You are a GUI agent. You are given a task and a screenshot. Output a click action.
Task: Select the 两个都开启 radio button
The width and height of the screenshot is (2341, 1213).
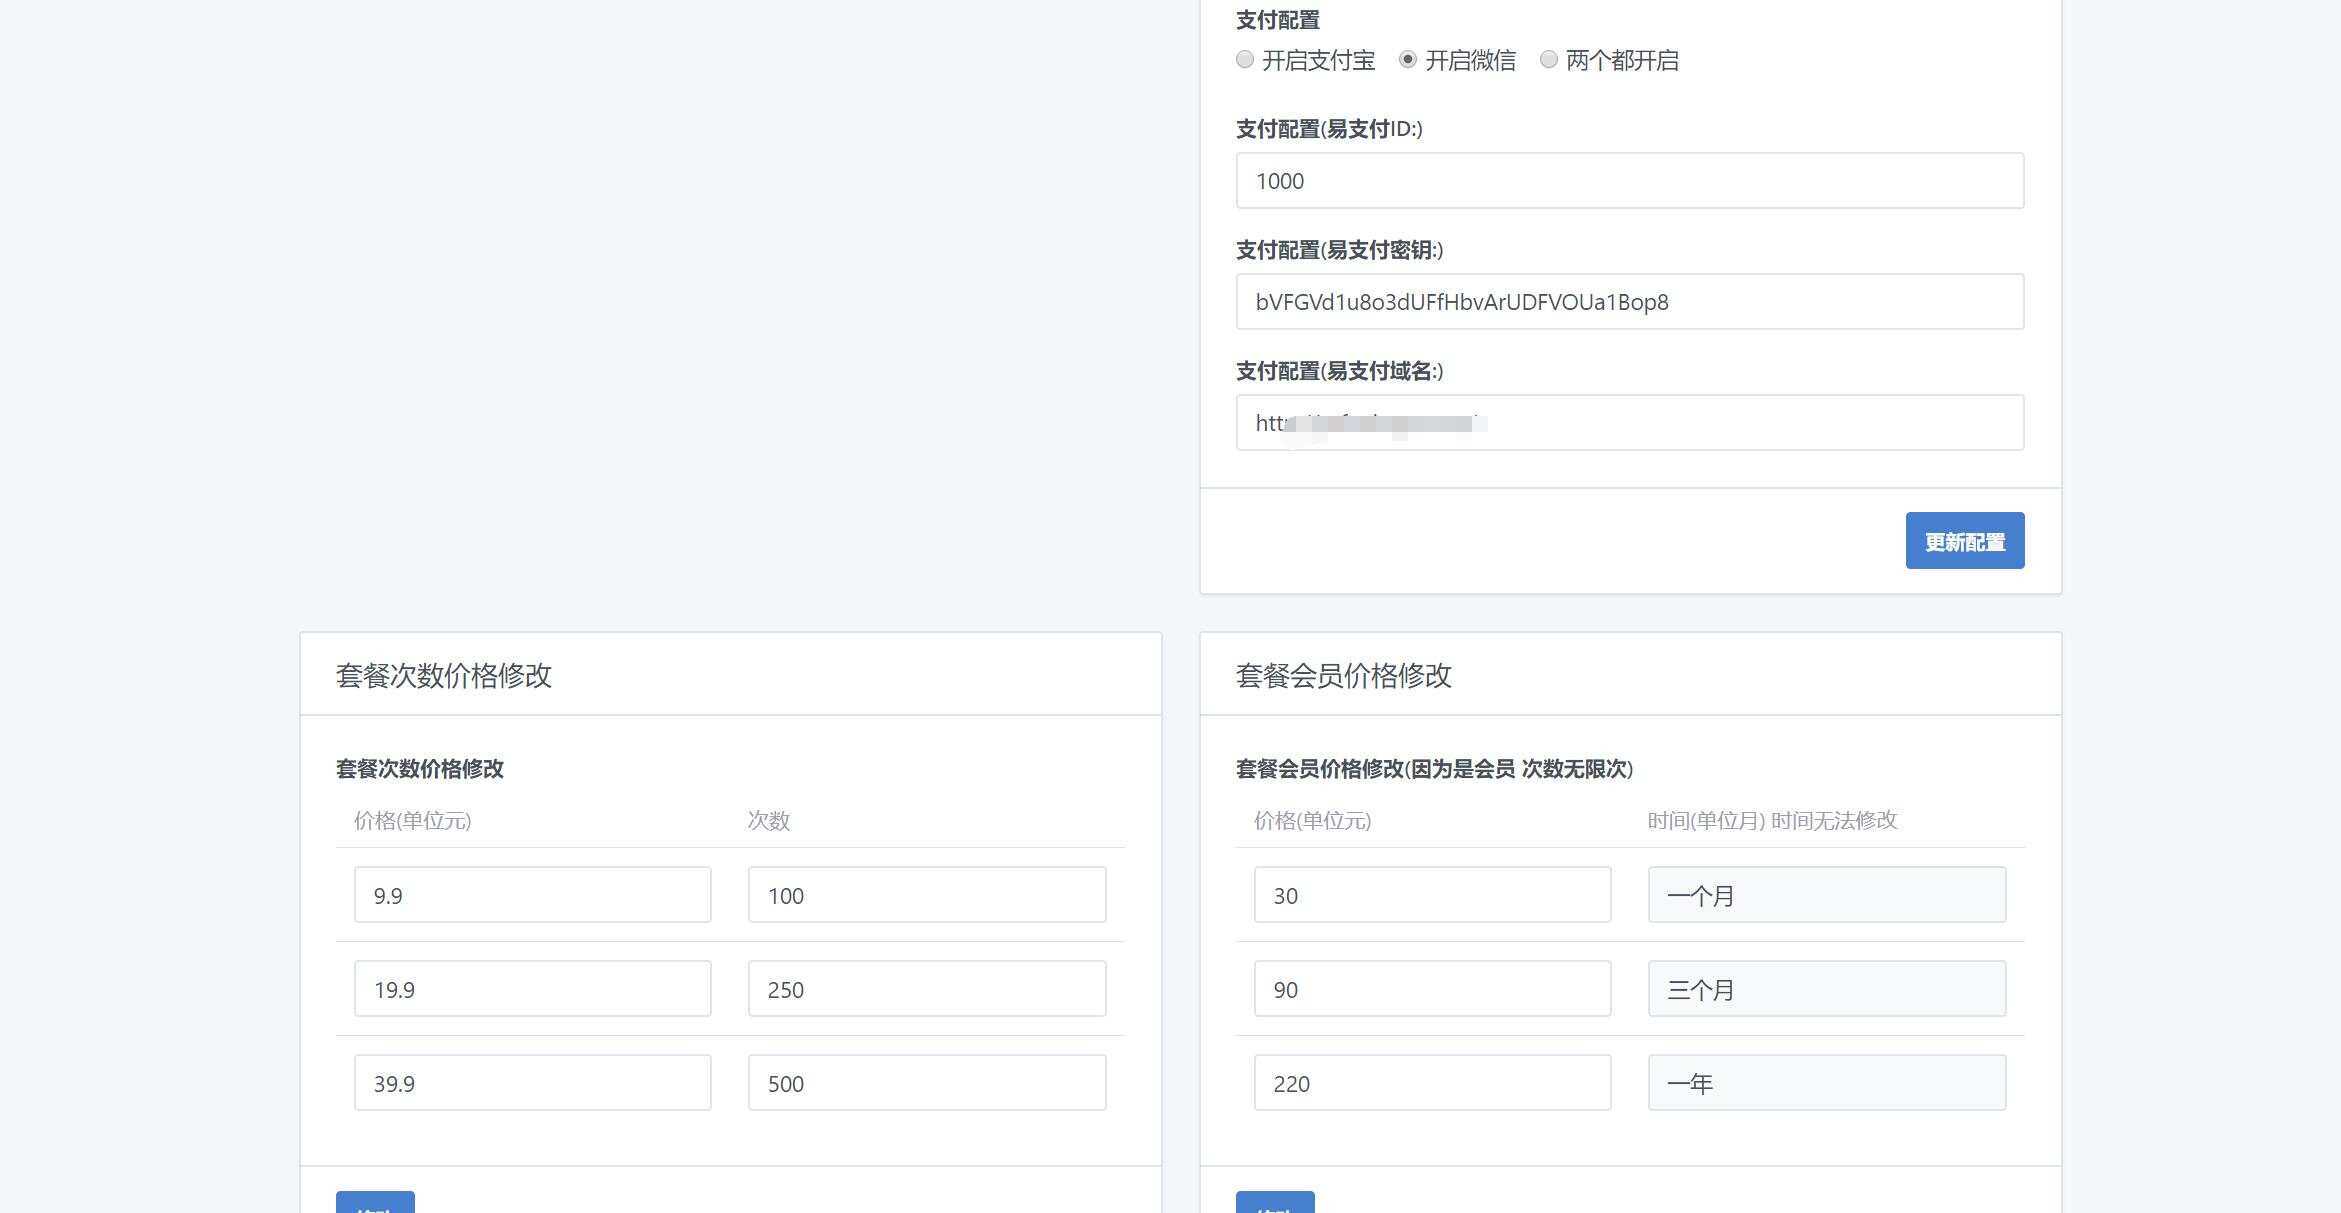1549,60
